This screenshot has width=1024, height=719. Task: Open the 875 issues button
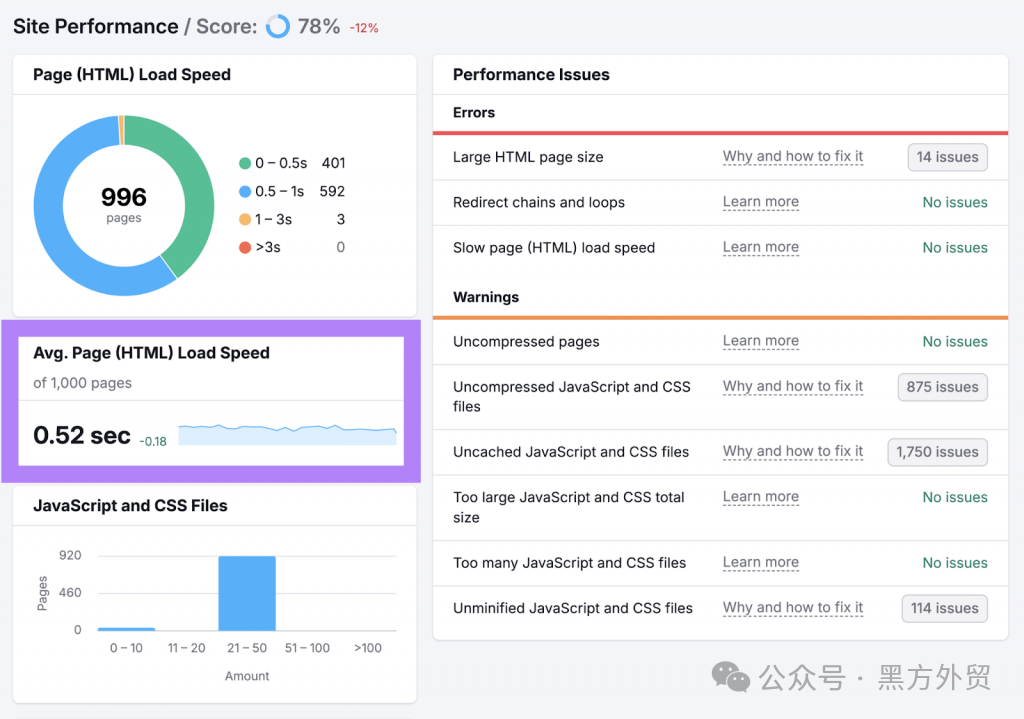click(x=942, y=387)
